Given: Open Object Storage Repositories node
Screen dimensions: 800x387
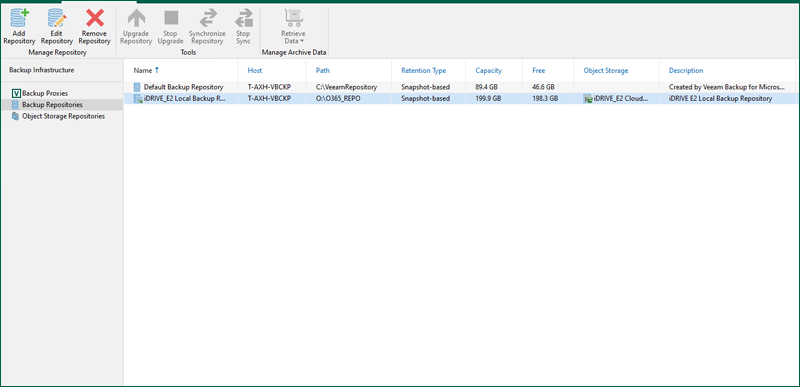Looking at the screenshot, I should (63, 116).
